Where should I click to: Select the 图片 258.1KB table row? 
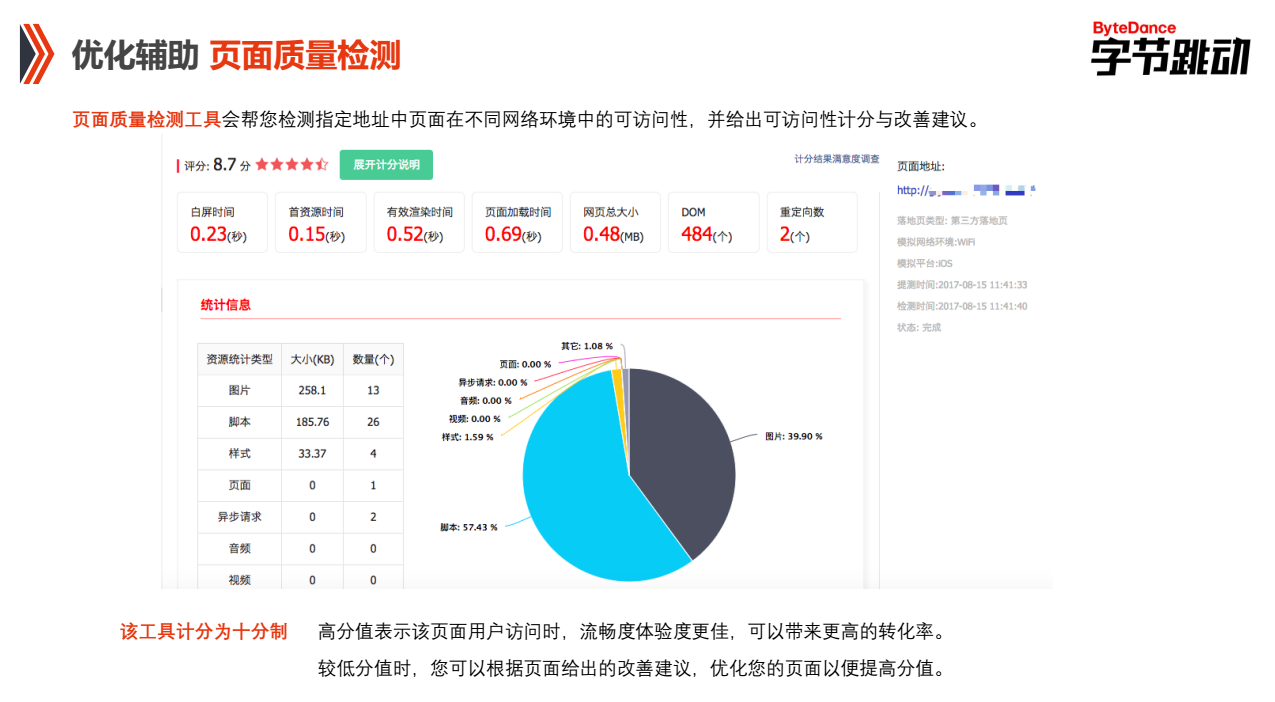pyautogui.click(x=297, y=390)
